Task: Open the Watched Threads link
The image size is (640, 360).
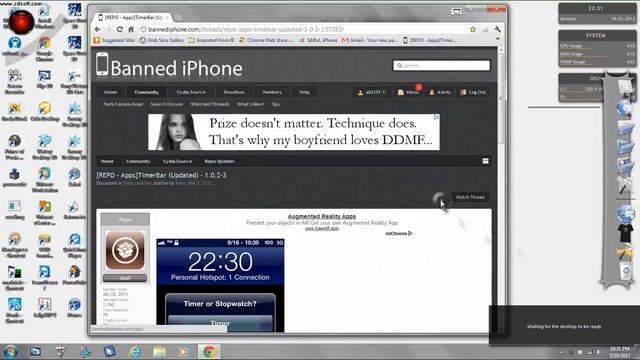Action: [x=210, y=104]
